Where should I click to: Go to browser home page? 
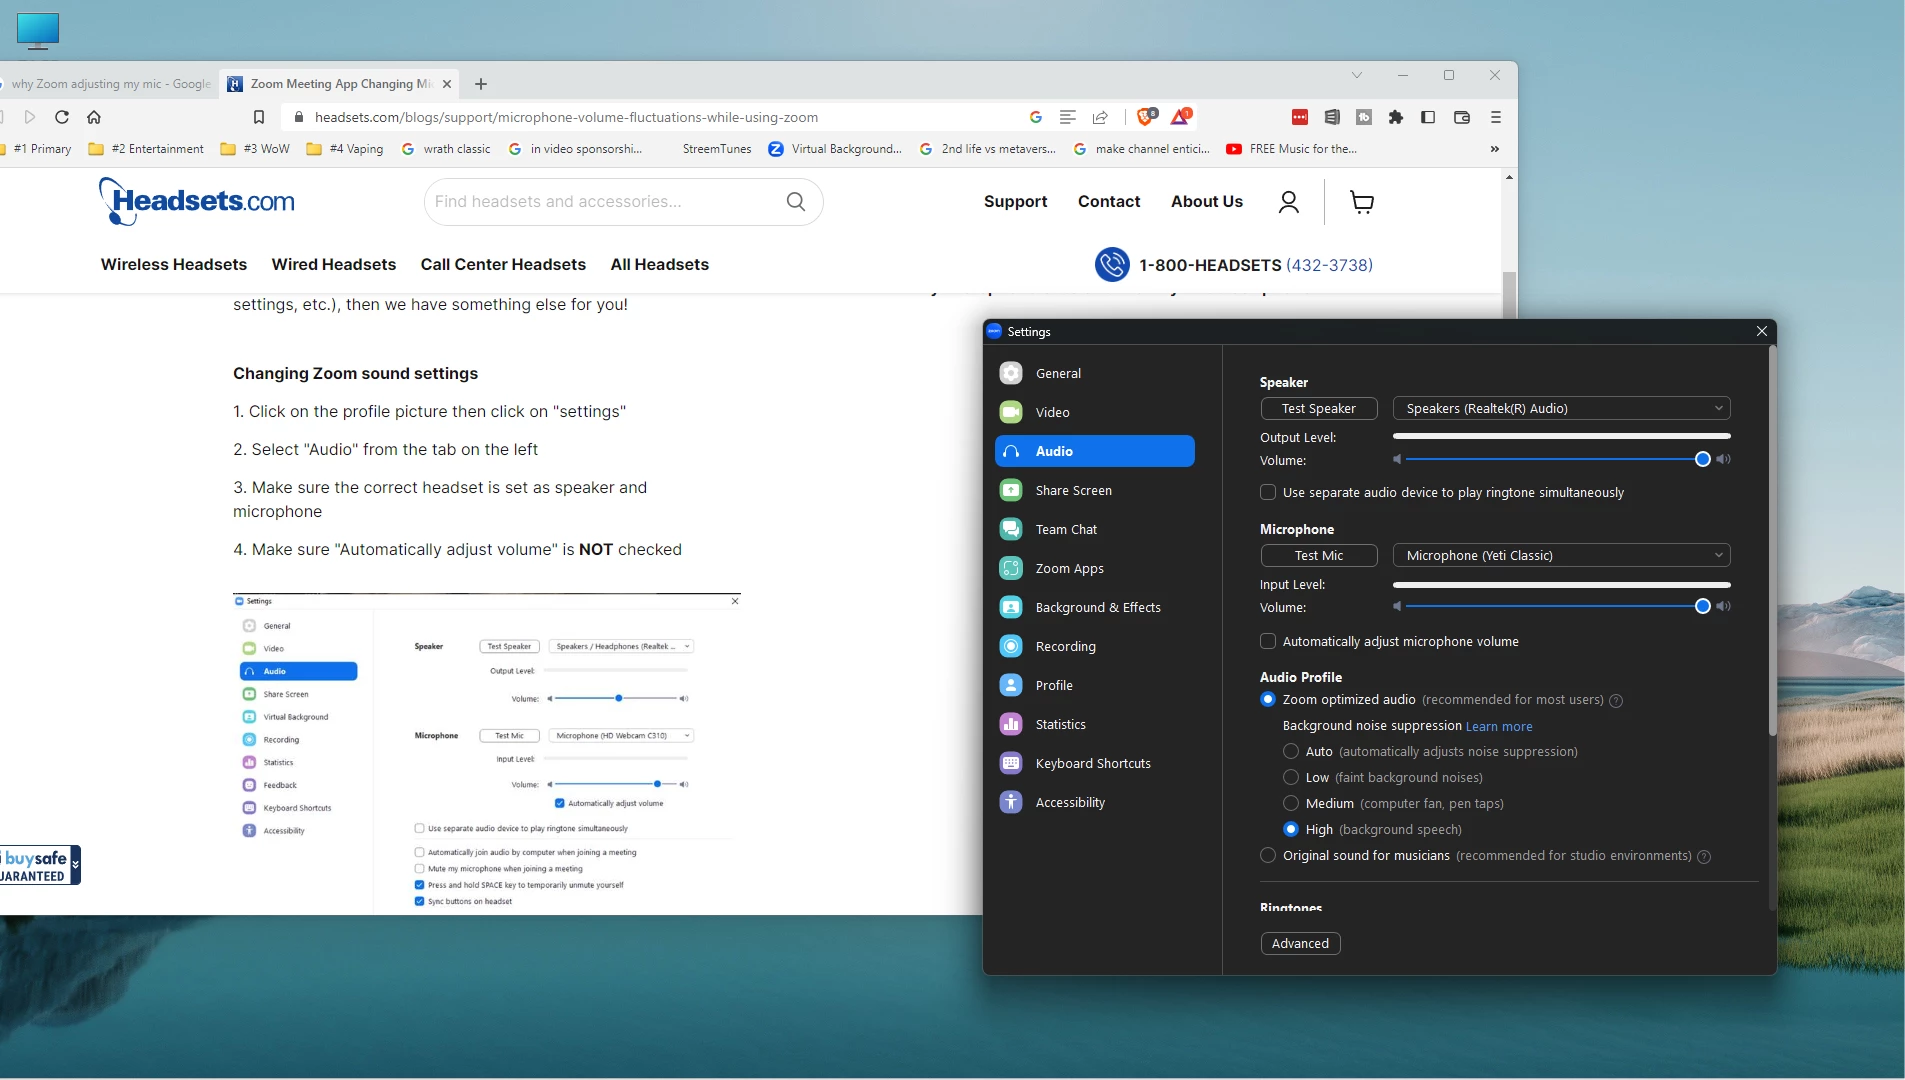point(94,117)
